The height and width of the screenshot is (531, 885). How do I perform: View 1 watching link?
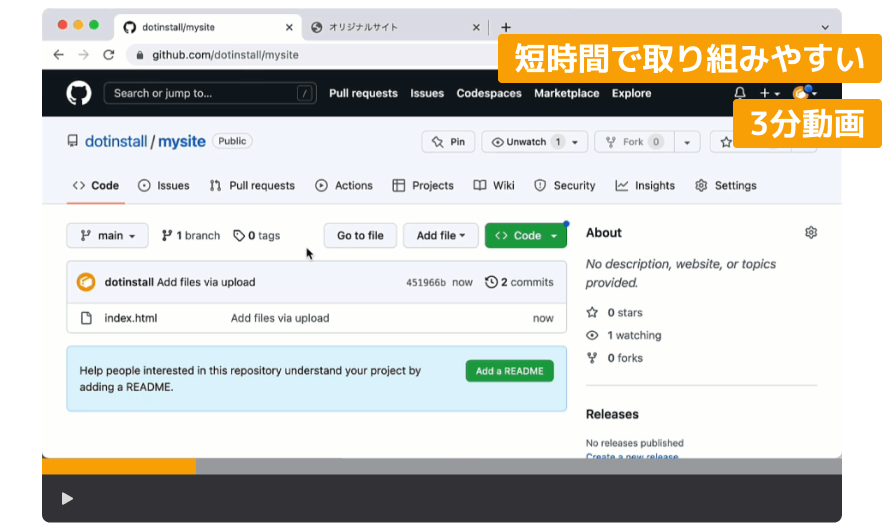[x=624, y=335]
